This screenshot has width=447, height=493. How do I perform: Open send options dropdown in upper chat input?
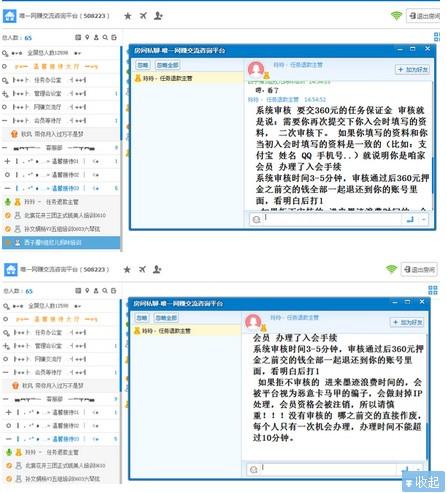coord(423,219)
